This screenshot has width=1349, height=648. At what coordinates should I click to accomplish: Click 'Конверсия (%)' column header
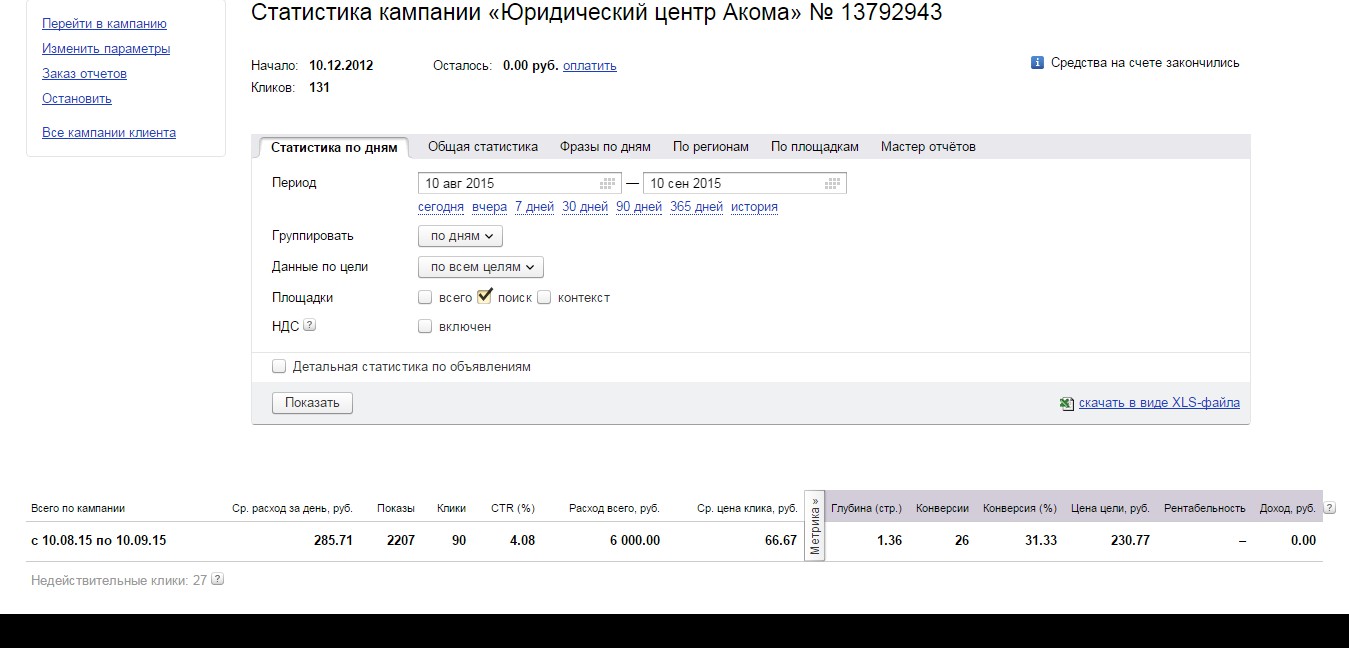pyautogui.click(x=1020, y=508)
